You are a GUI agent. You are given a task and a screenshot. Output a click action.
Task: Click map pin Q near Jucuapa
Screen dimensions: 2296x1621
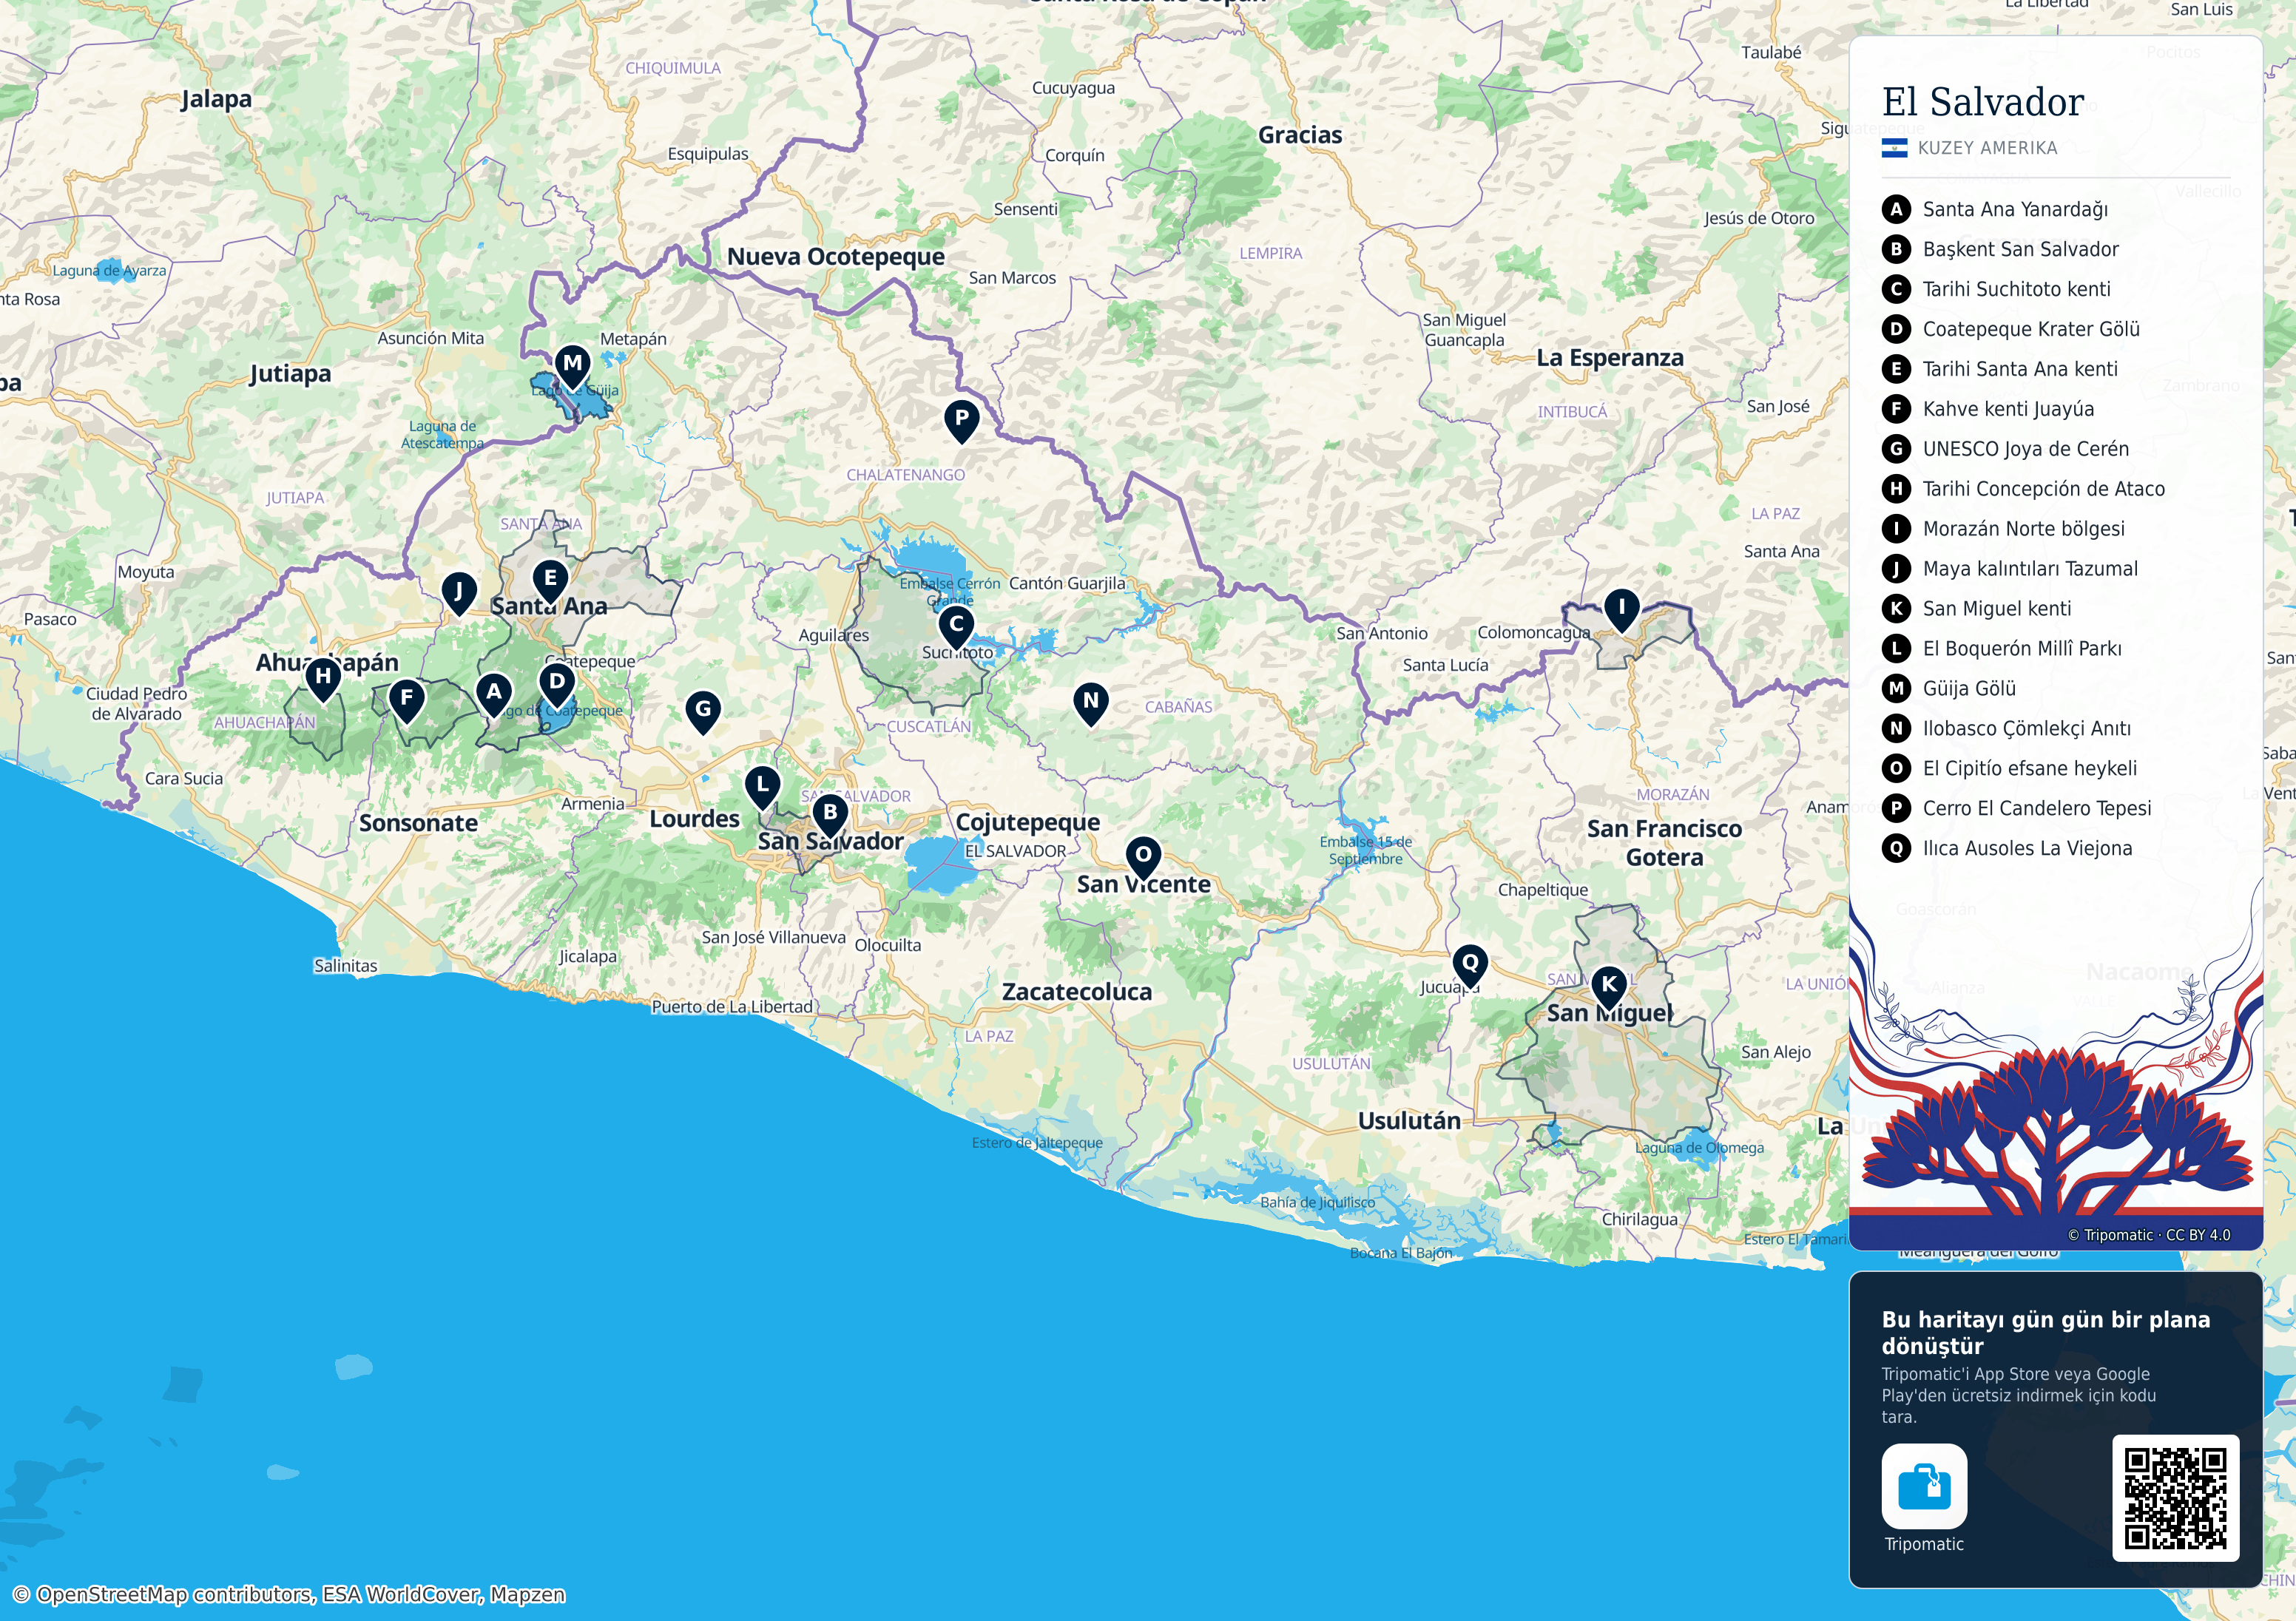click(x=1470, y=966)
